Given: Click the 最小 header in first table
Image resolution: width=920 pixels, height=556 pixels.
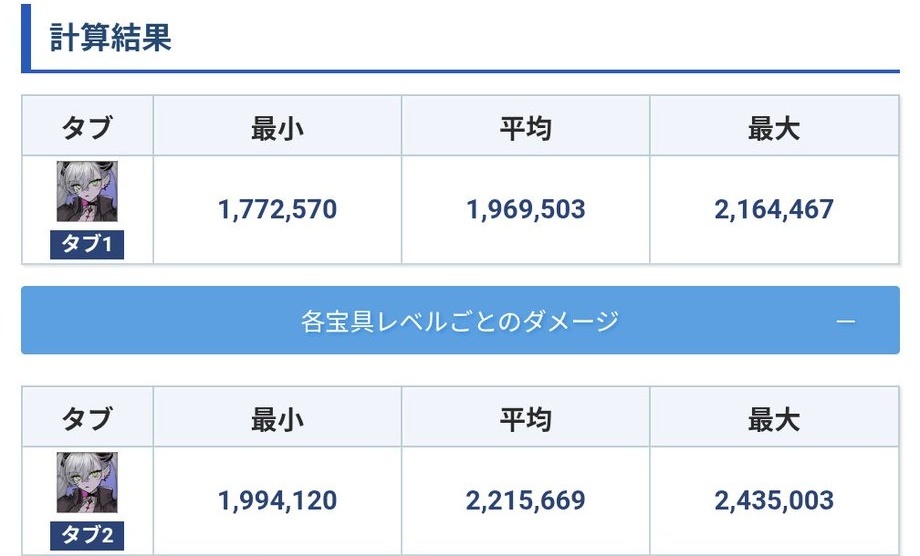Looking at the screenshot, I should (x=278, y=128).
